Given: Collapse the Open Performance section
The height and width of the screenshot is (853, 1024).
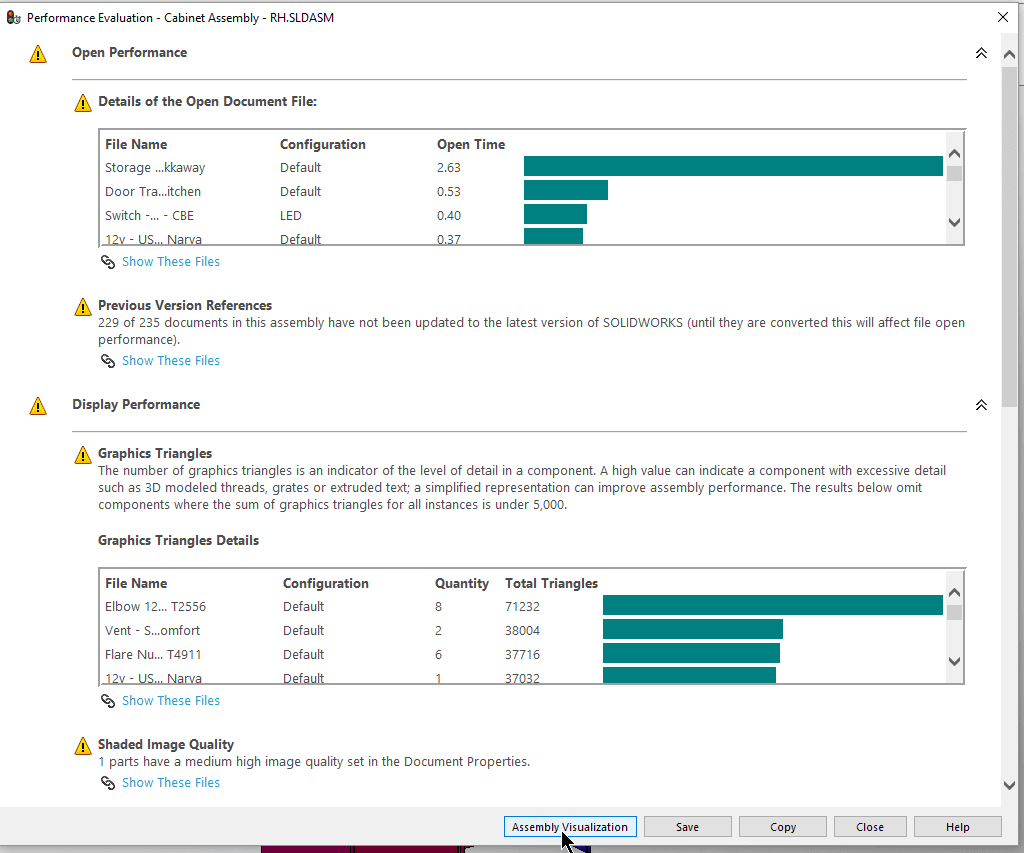Looking at the screenshot, I should 981,53.
